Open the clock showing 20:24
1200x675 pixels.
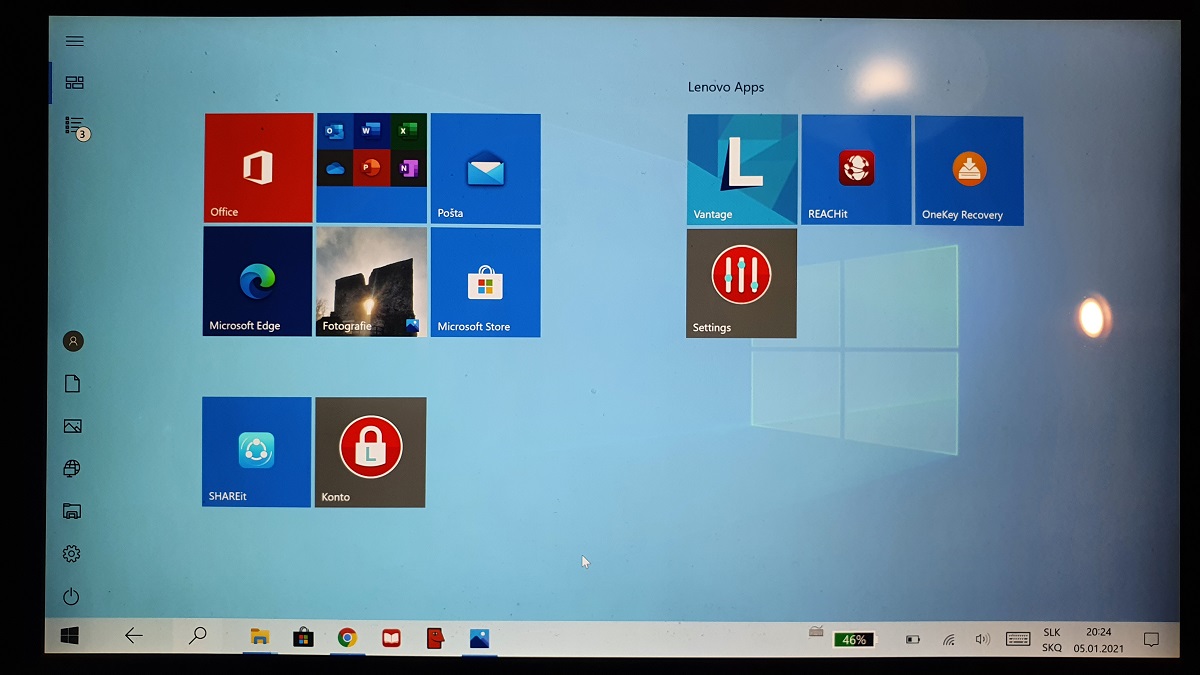1098,640
